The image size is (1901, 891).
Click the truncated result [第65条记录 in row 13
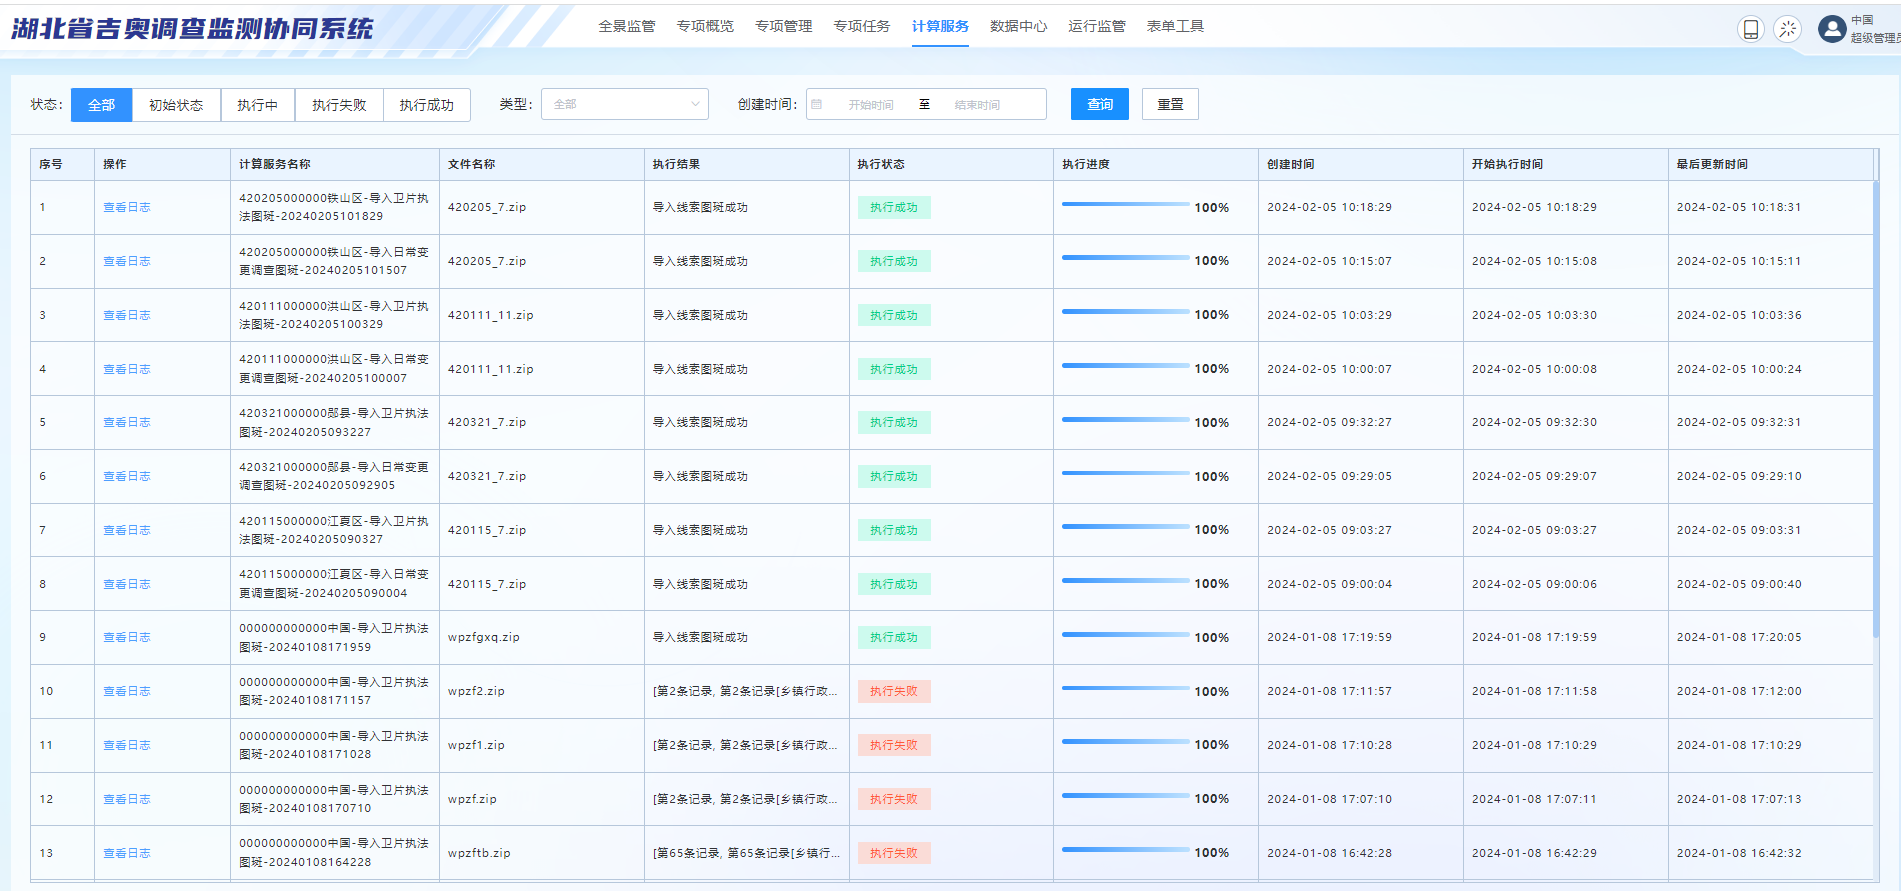(746, 853)
